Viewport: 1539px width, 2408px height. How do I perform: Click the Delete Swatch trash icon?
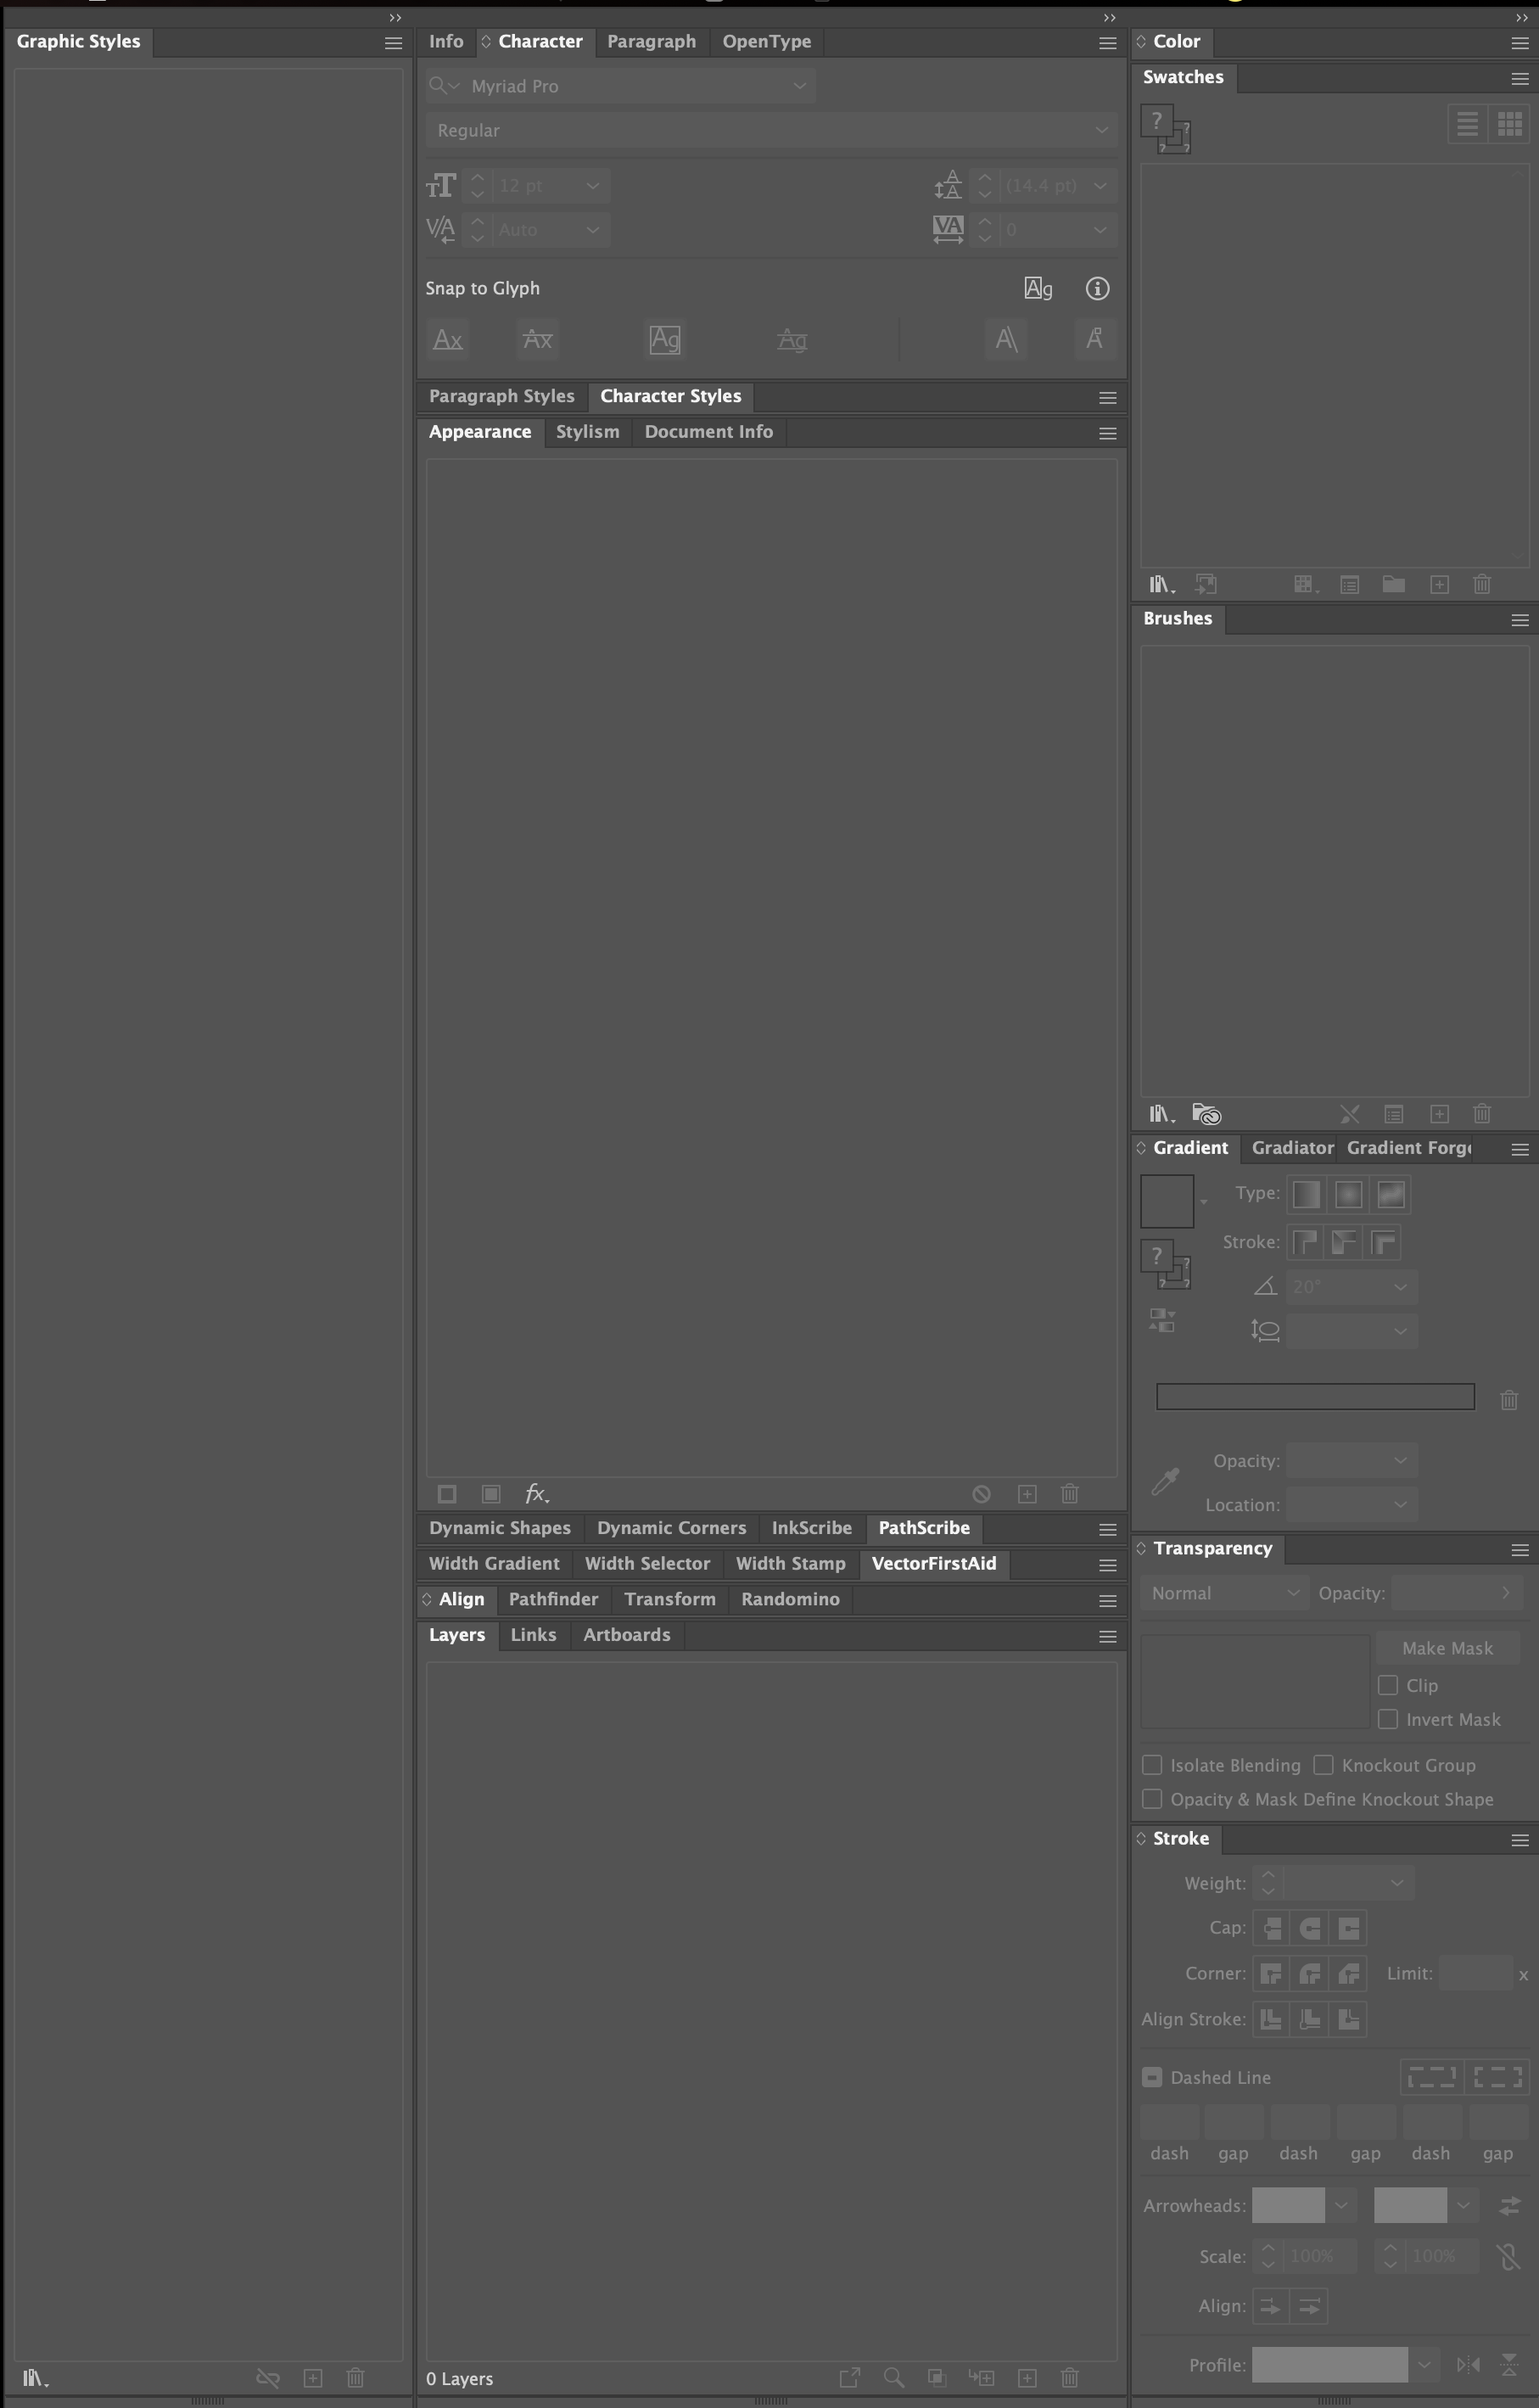pos(1482,583)
